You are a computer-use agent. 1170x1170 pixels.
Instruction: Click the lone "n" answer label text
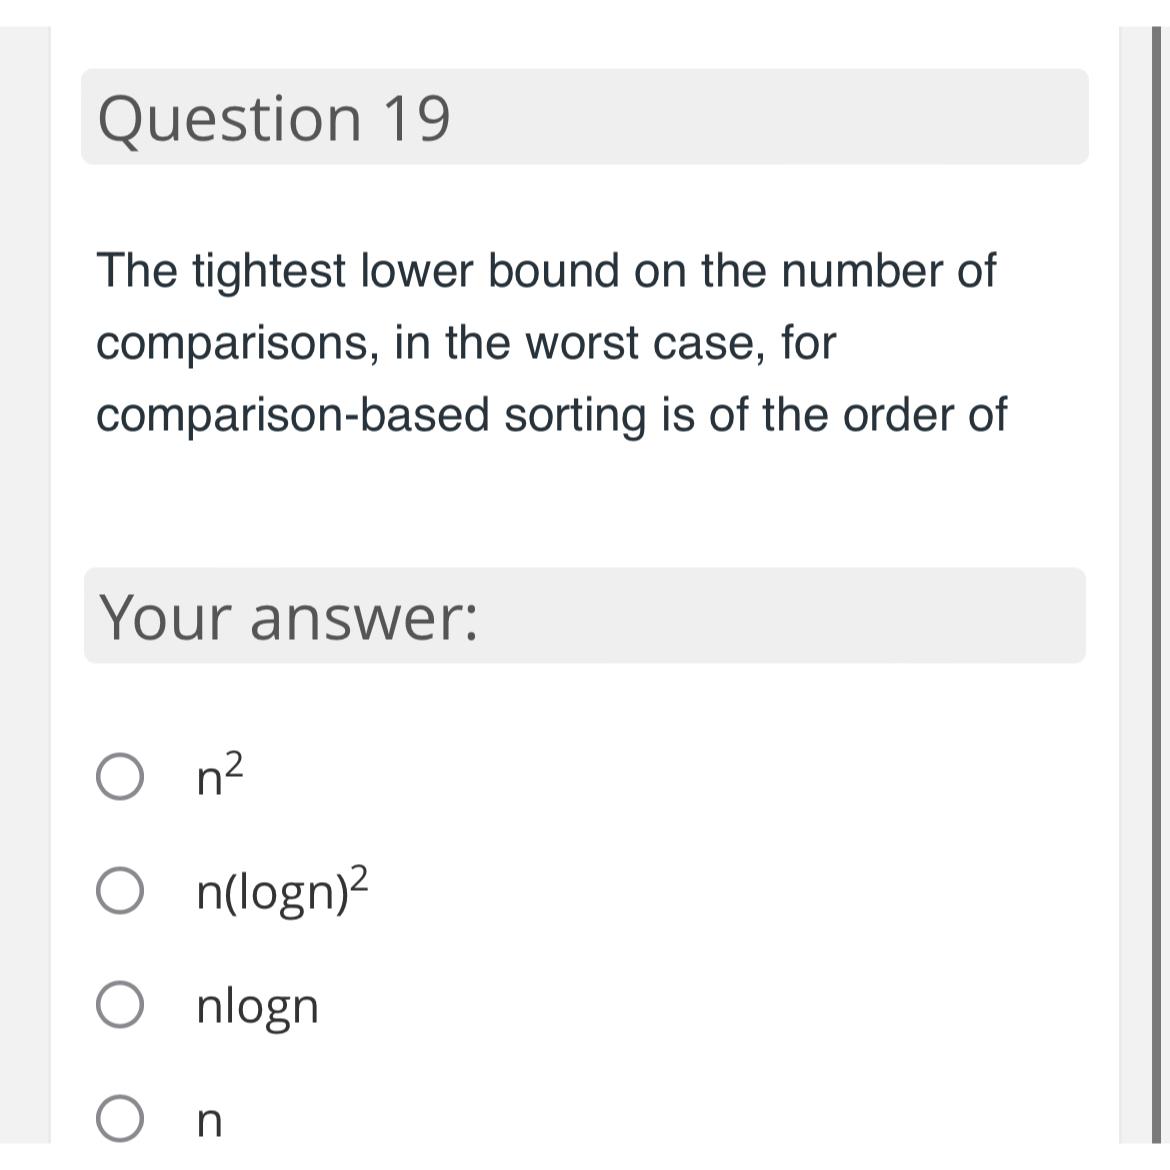point(210,1121)
